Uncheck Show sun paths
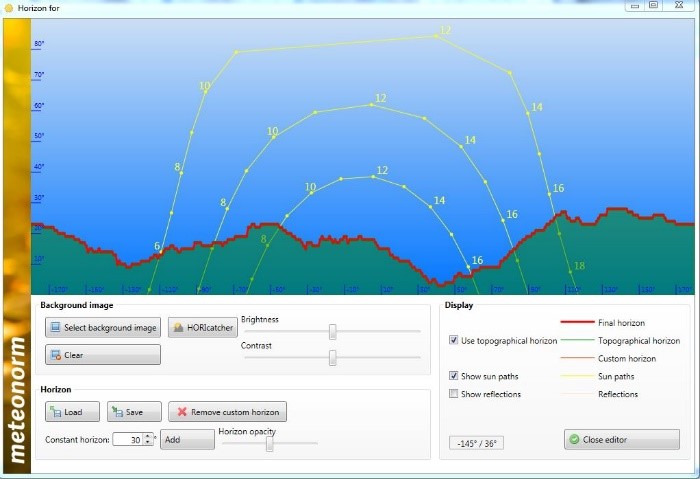700x479 pixels. [454, 376]
